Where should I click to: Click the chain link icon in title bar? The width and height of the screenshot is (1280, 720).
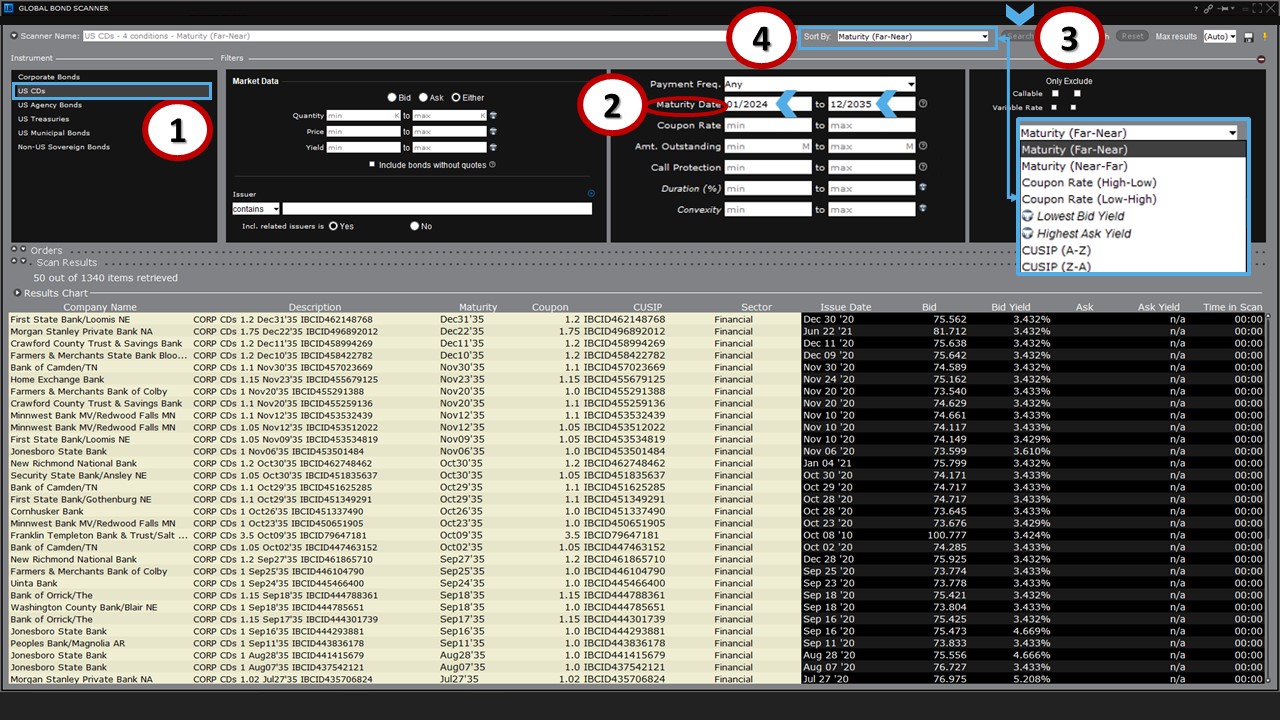[x=1208, y=8]
